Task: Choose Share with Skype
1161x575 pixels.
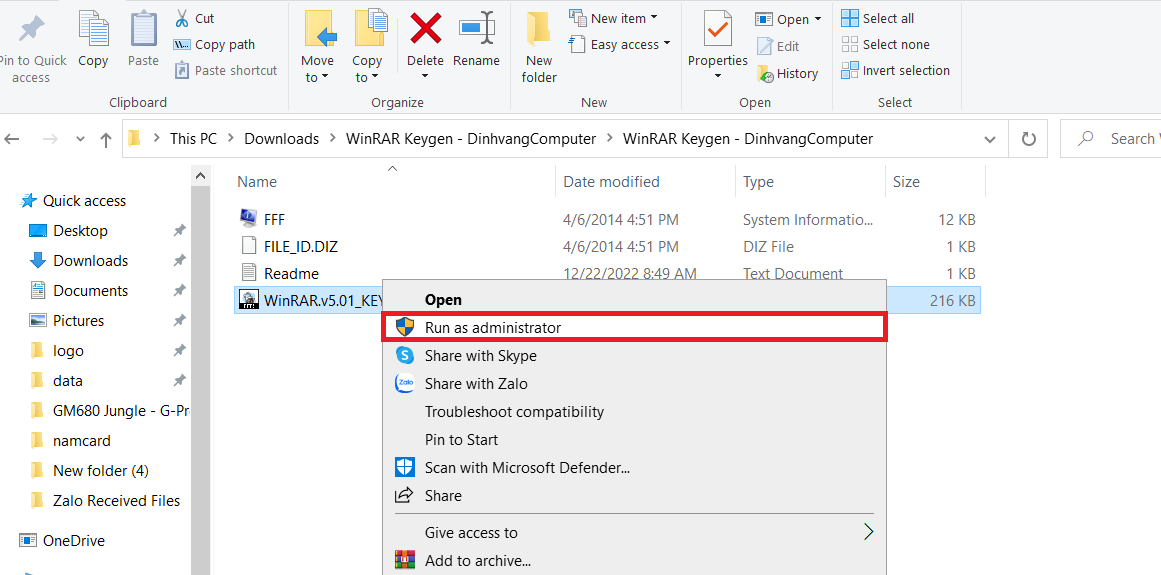Action: (635, 355)
